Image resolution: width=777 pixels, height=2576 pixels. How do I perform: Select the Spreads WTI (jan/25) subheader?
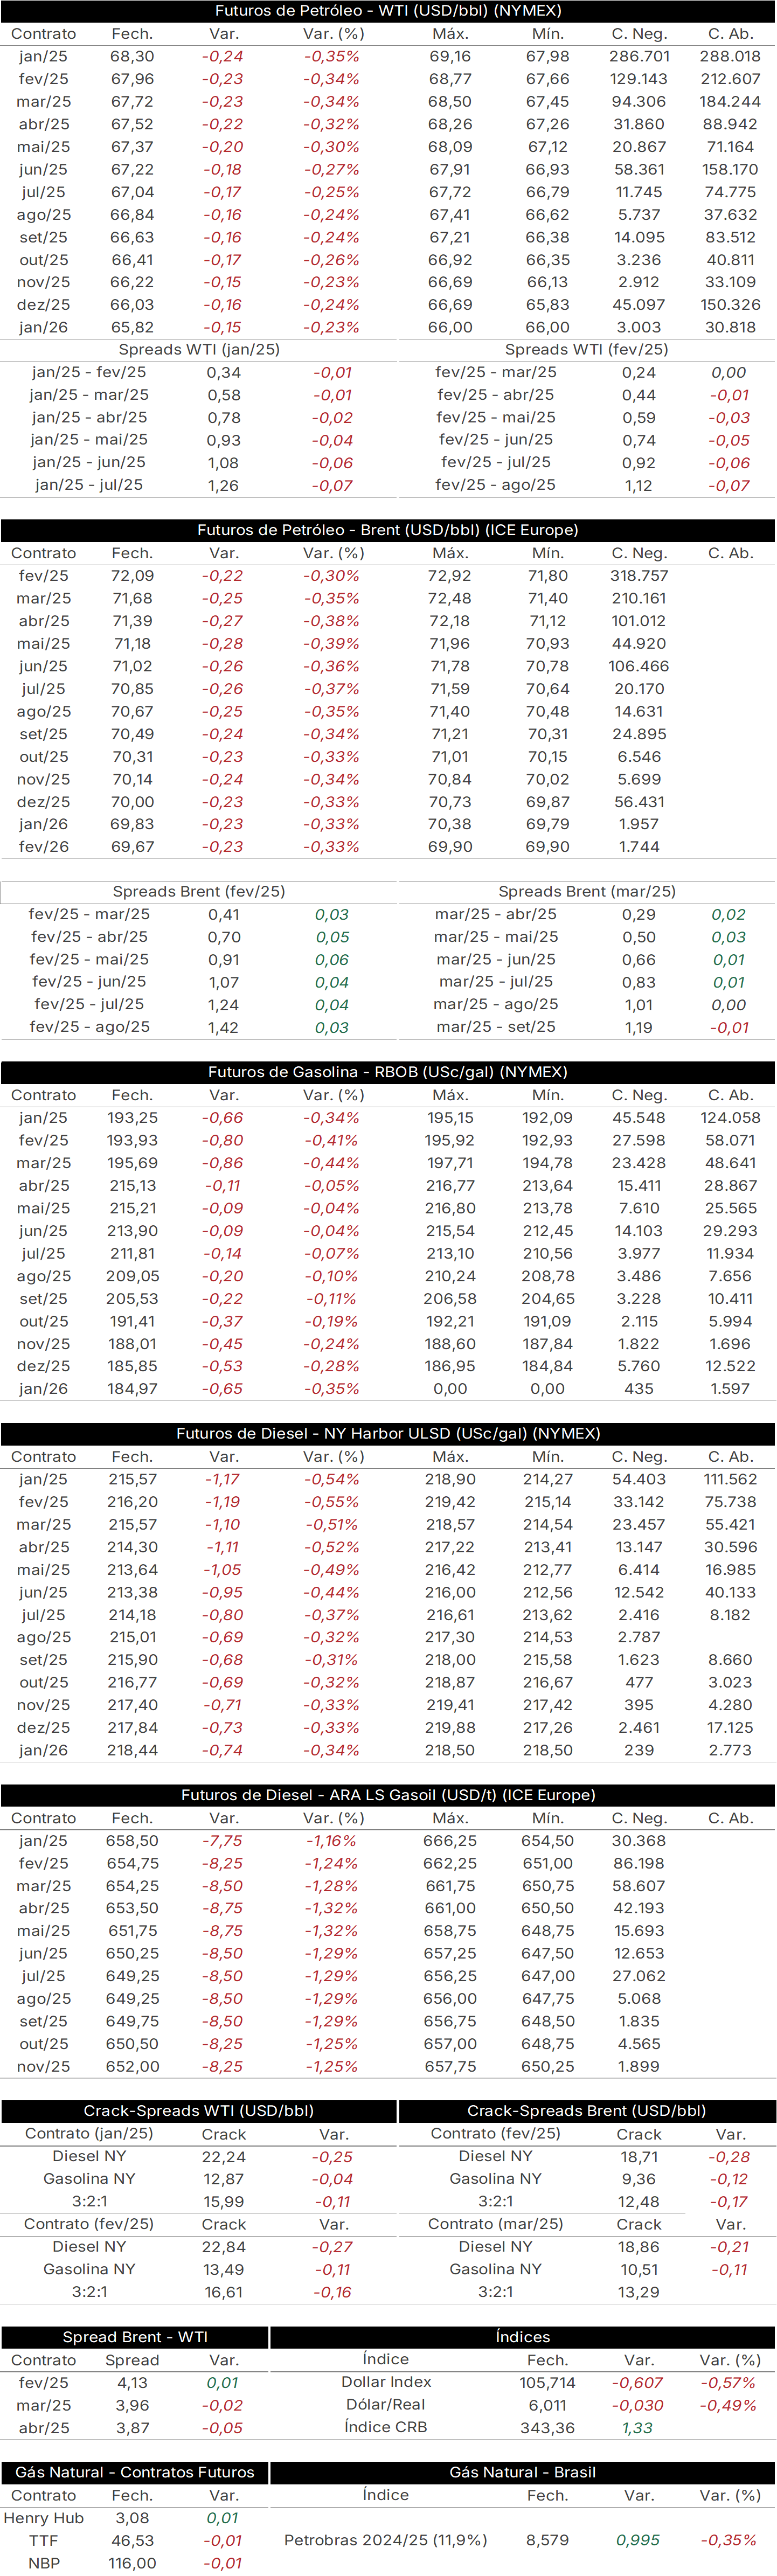[199, 350]
